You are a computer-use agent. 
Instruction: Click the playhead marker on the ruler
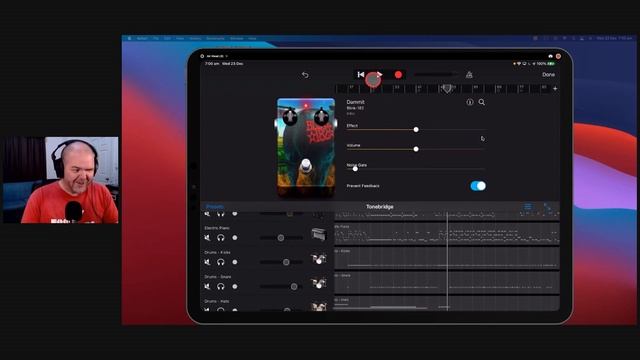coord(447,89)
